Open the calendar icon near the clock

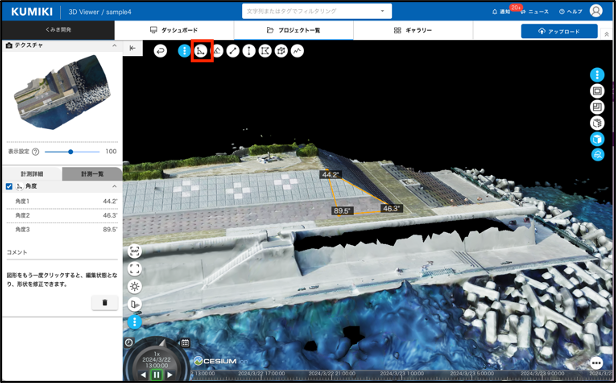(185, 343)
